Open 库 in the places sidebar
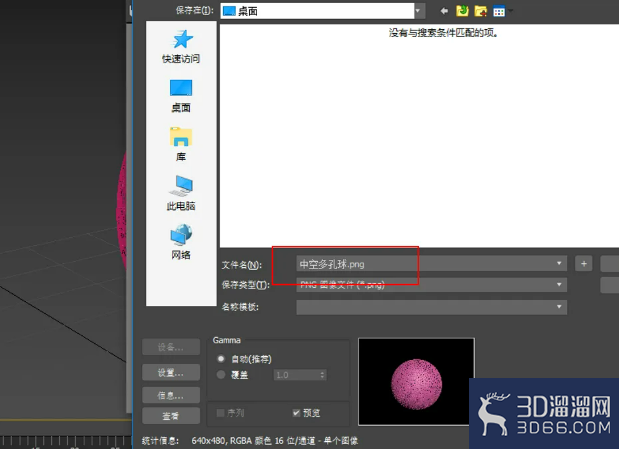Image resolution: width=619 pixels, height=449 pixels. [181, 144]
